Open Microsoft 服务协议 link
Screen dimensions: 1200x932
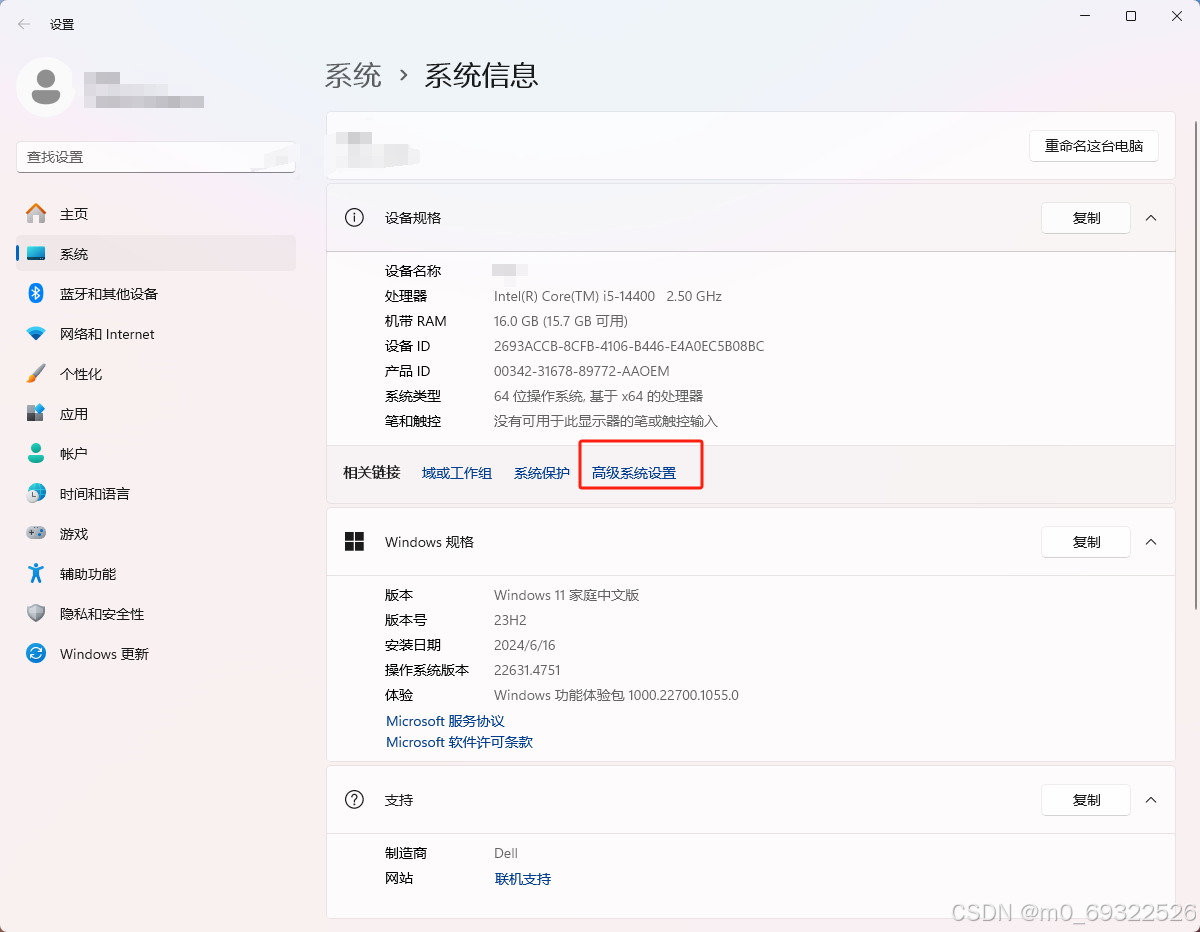(x=445, y=721)
